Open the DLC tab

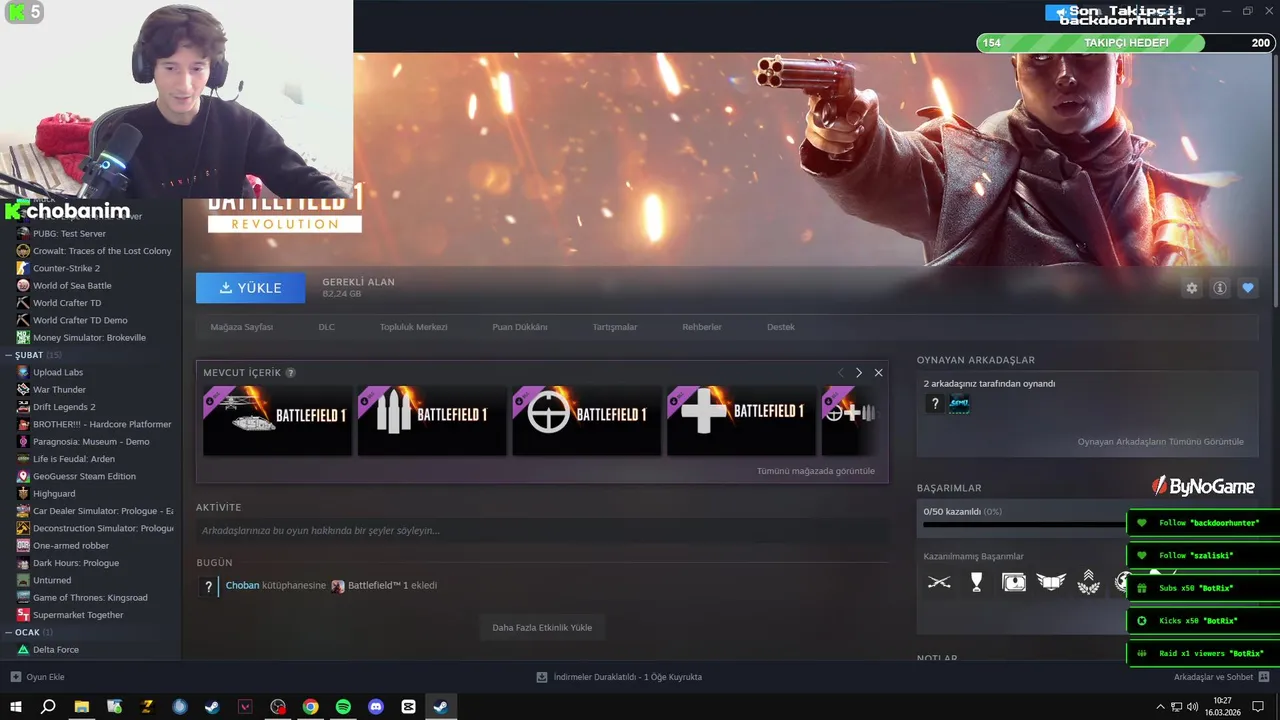tap(326, 327)
